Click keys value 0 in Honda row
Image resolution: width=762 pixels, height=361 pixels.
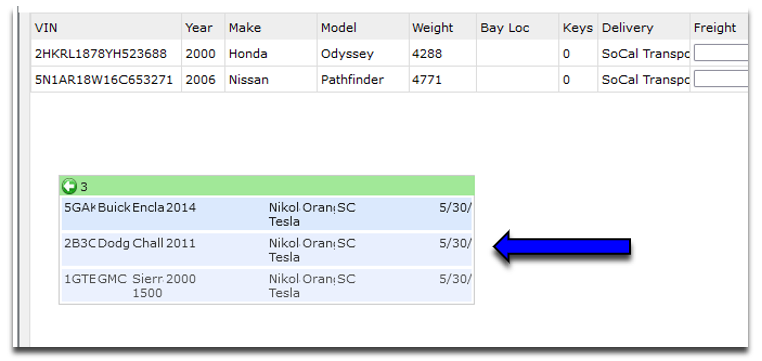[566, 53]
